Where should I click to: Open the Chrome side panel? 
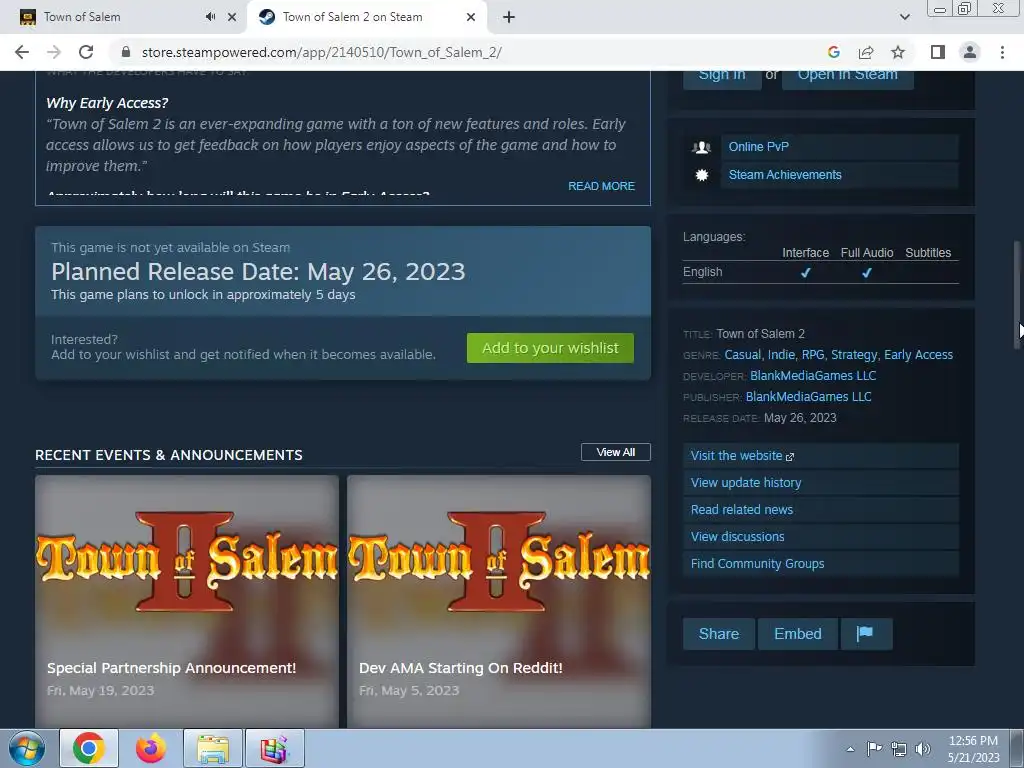(x=938, y=52)
